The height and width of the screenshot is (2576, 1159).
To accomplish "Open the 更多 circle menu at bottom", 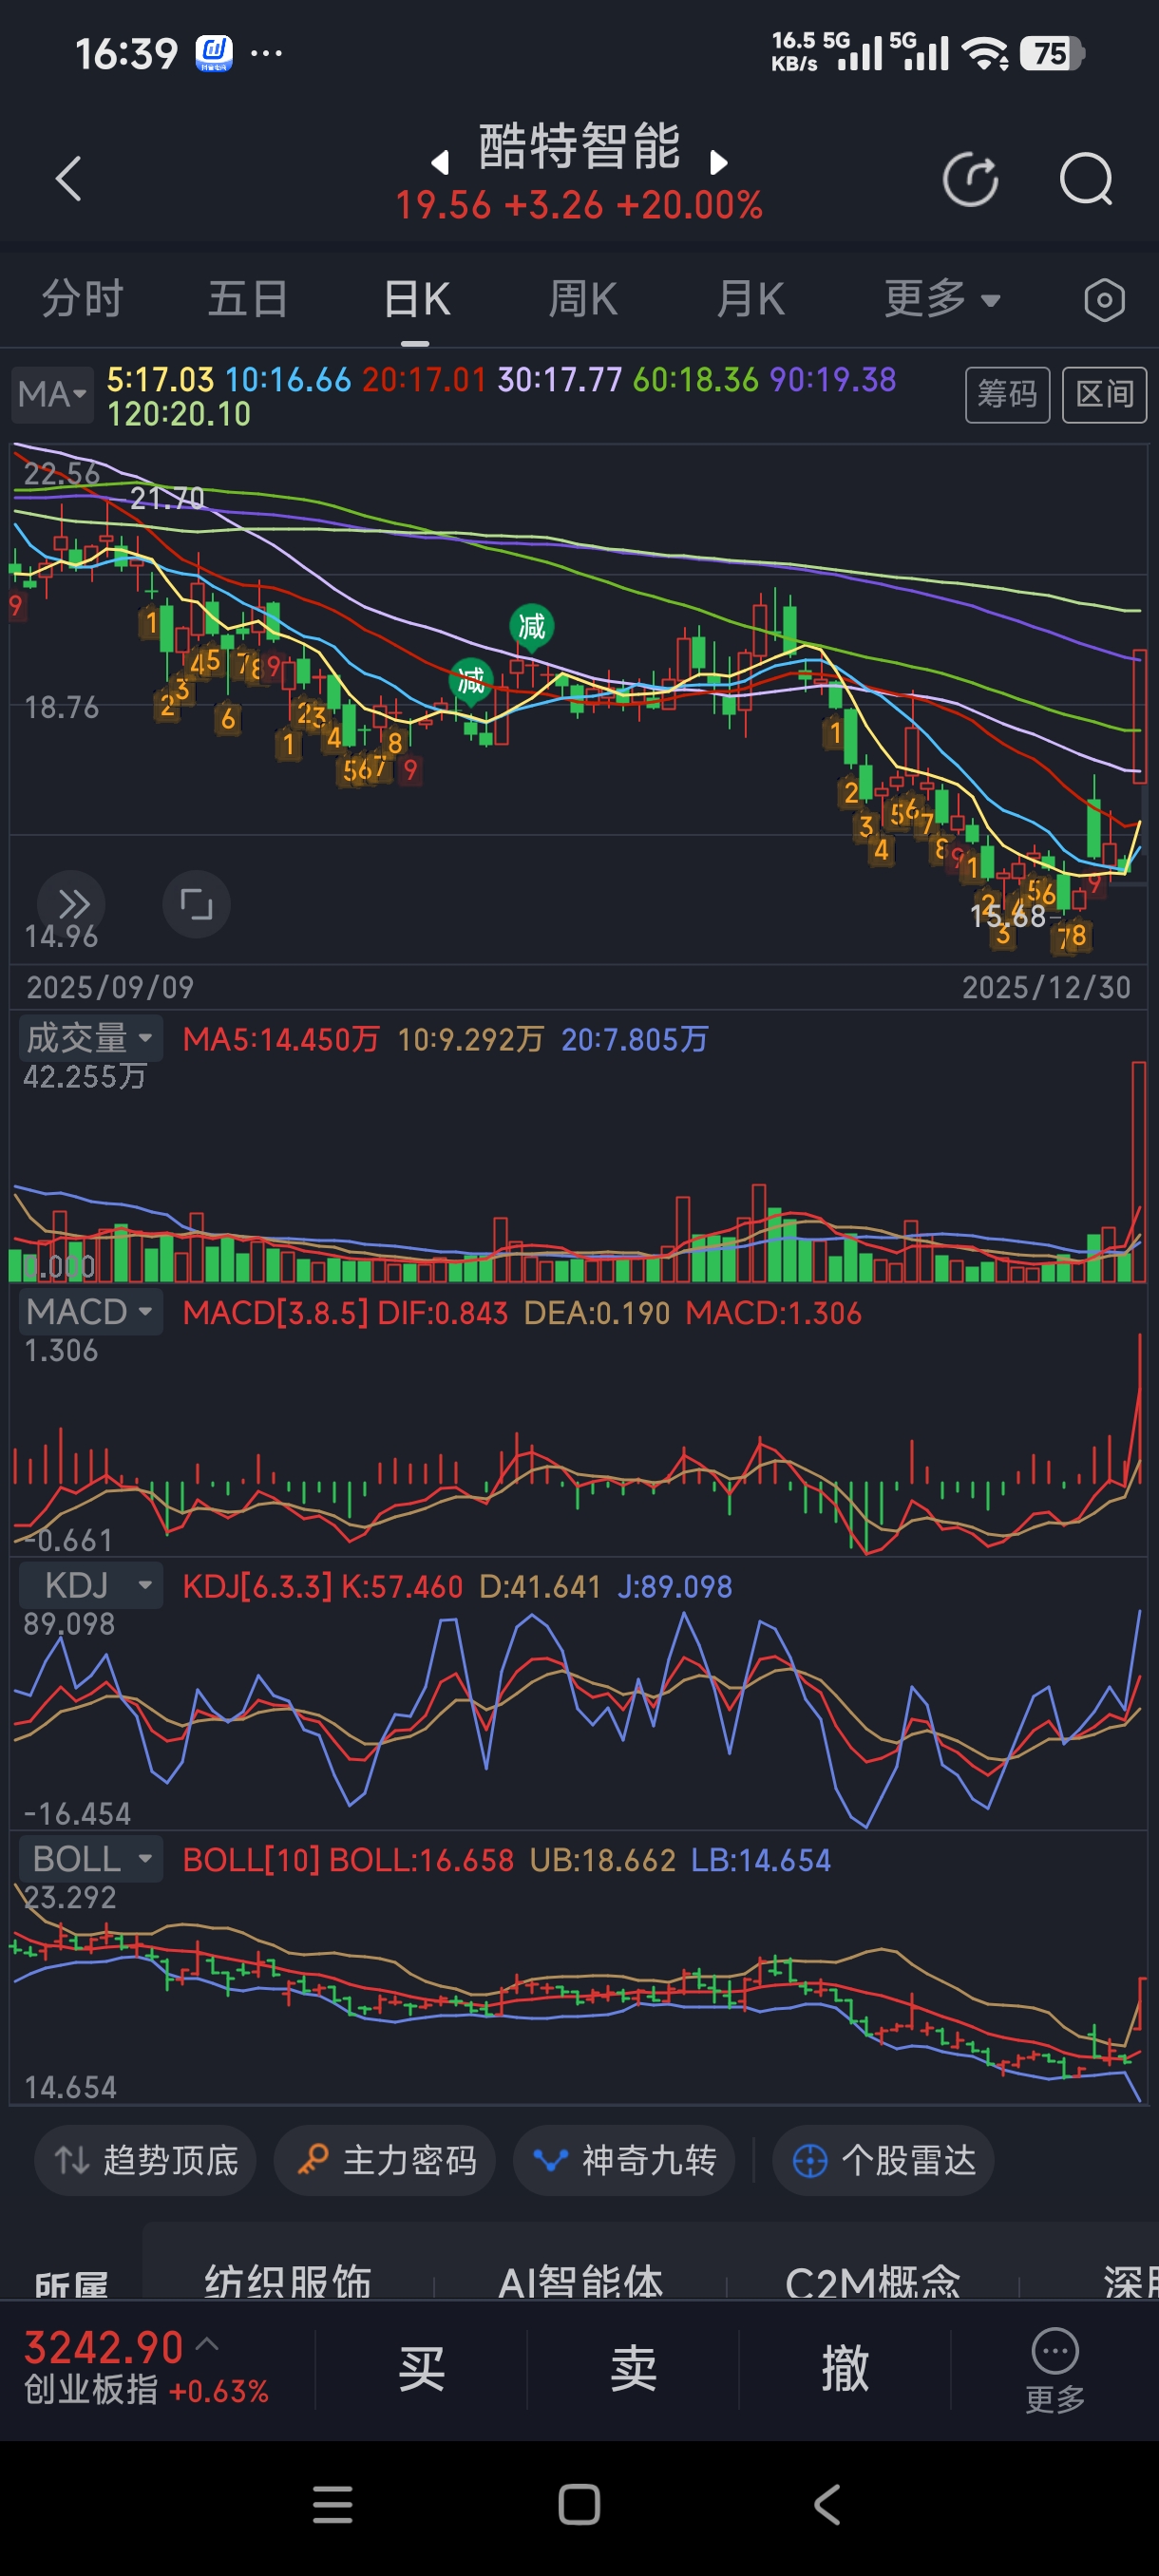I will tap(1054, 2368).
